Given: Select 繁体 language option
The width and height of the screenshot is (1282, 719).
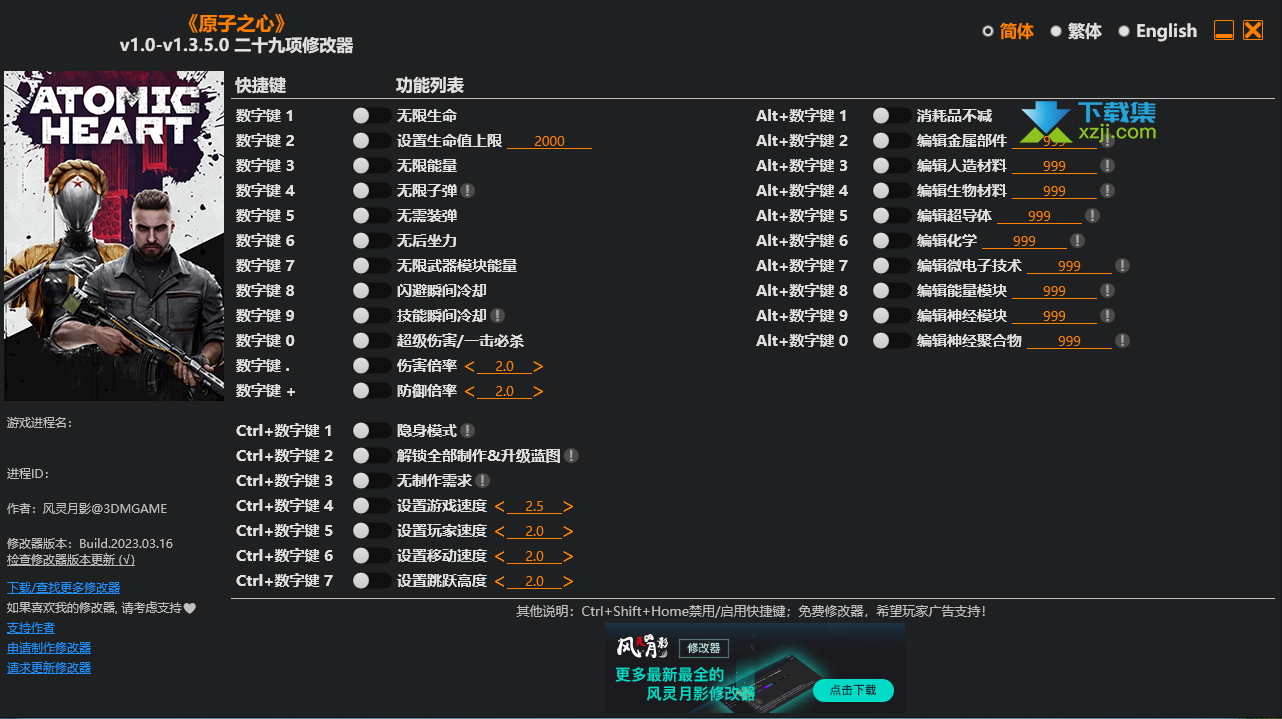Looking at the screenshot, I should [x=1076, y=31].
